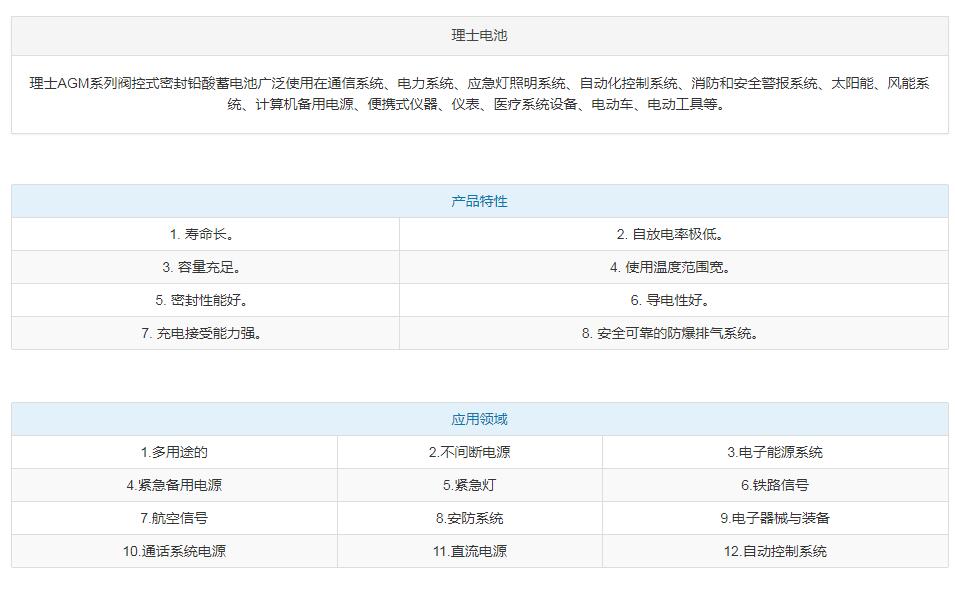Click the cell '12.自动控制系统'
This screenshot has height=593, width=955.
click(775, 550)
